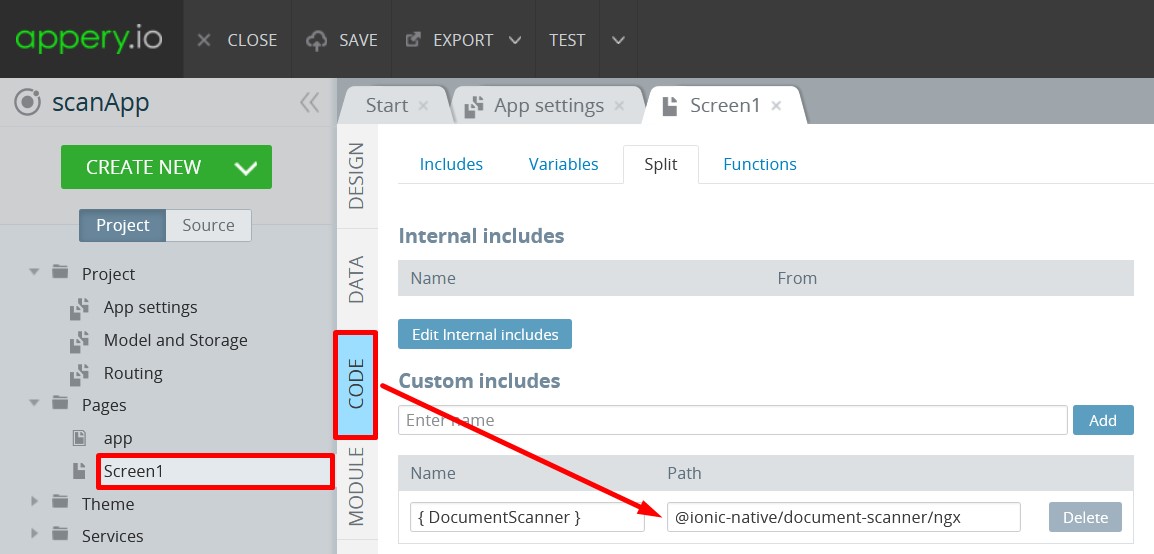Click the TEST button

567,40
